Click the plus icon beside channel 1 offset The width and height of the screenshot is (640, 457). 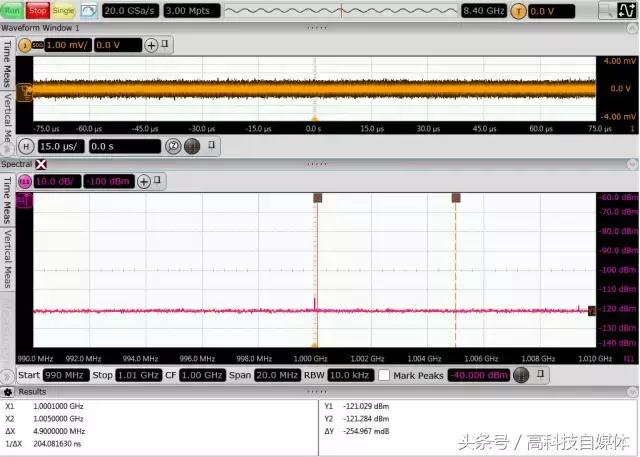[152, 45]
